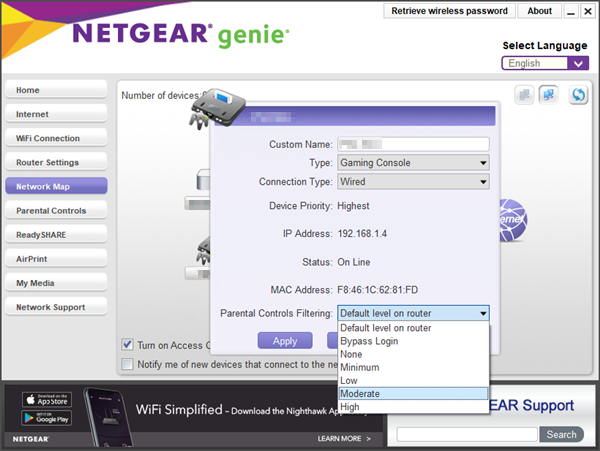600x451 pixels.
Task: Click the MAC Address value F8:46:1C:62:81:FD
Action: 377,290
